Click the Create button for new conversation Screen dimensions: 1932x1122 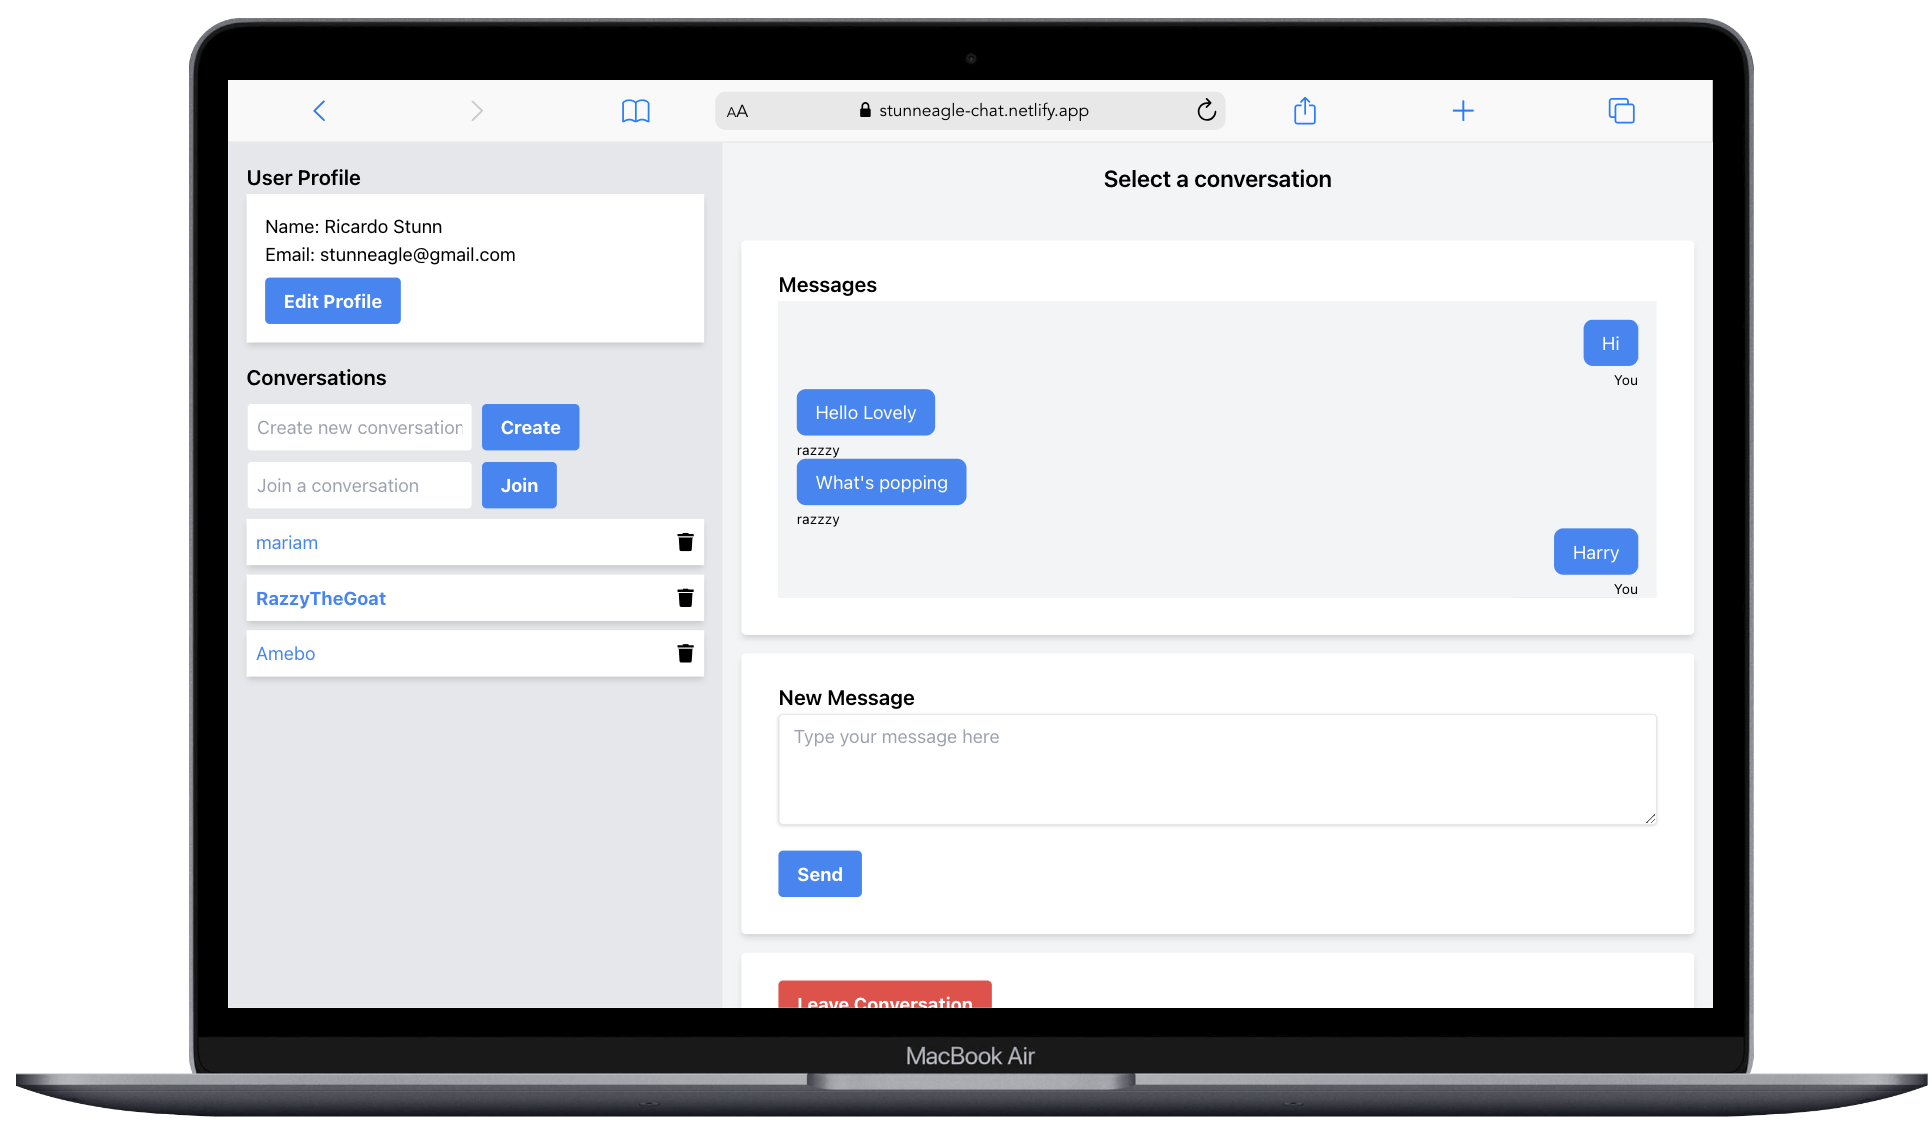(530, 427)
